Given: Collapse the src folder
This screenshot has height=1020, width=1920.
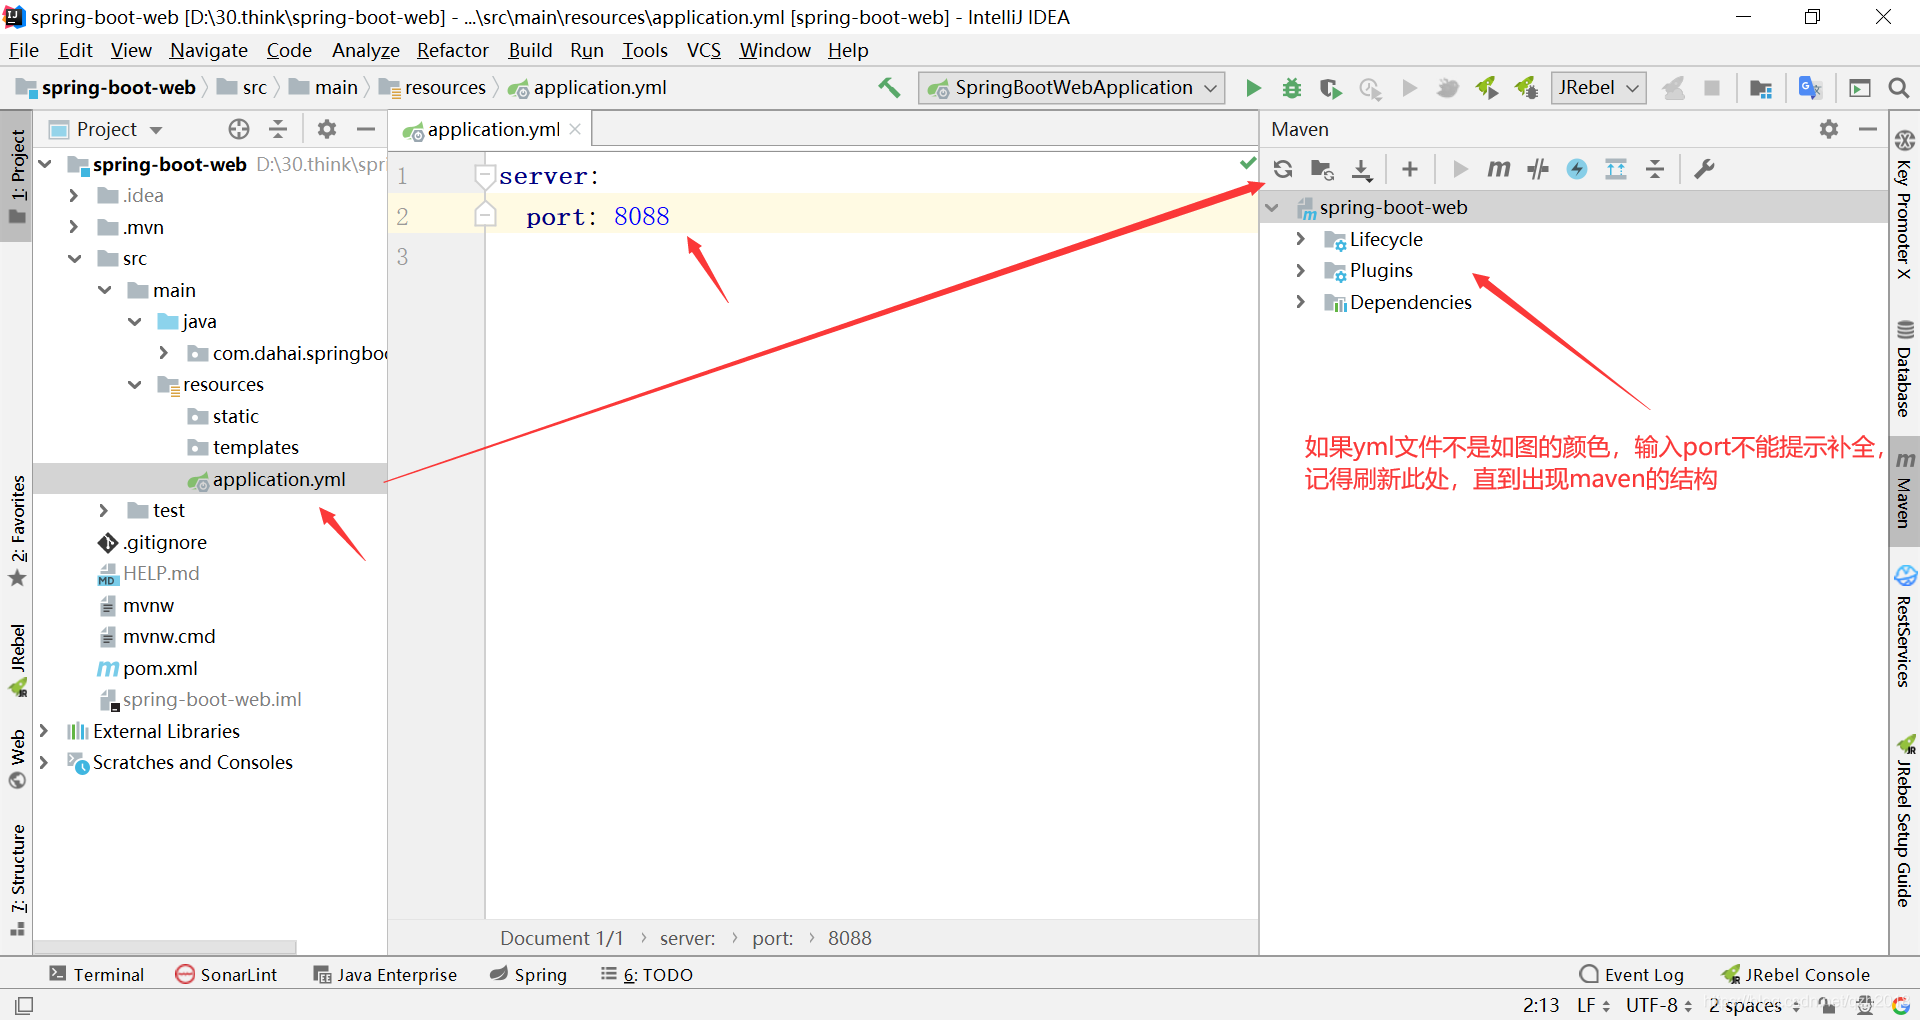Looking at the screenshot, I should [x=74, y=259].
